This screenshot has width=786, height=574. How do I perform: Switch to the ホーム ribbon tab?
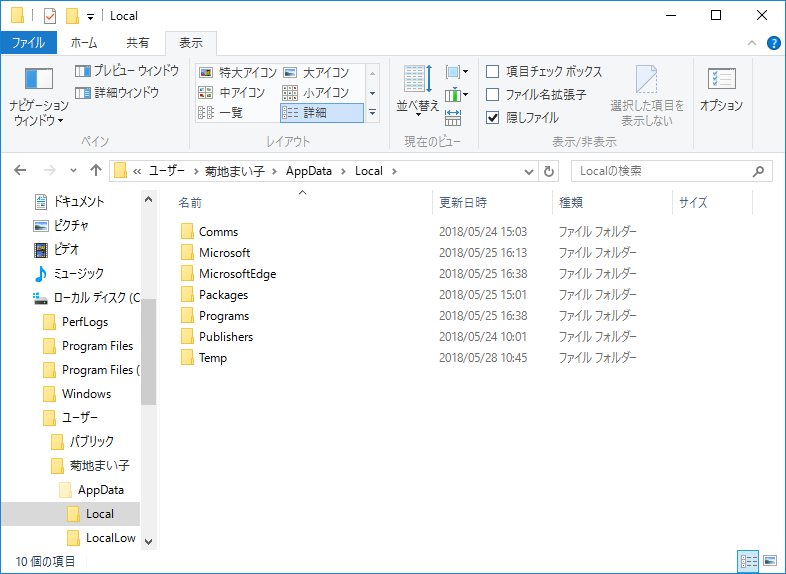pos(84,43)
